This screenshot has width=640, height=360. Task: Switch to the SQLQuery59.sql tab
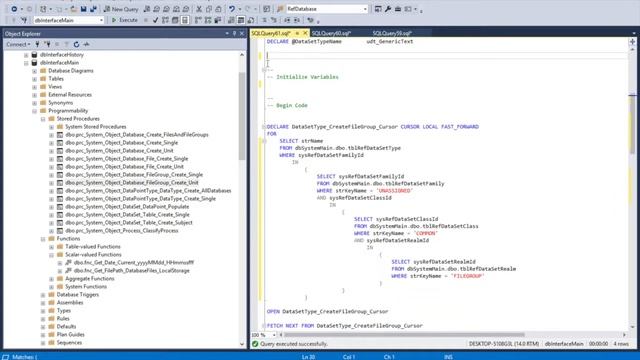pyautogui.click(x=392, y=33)
